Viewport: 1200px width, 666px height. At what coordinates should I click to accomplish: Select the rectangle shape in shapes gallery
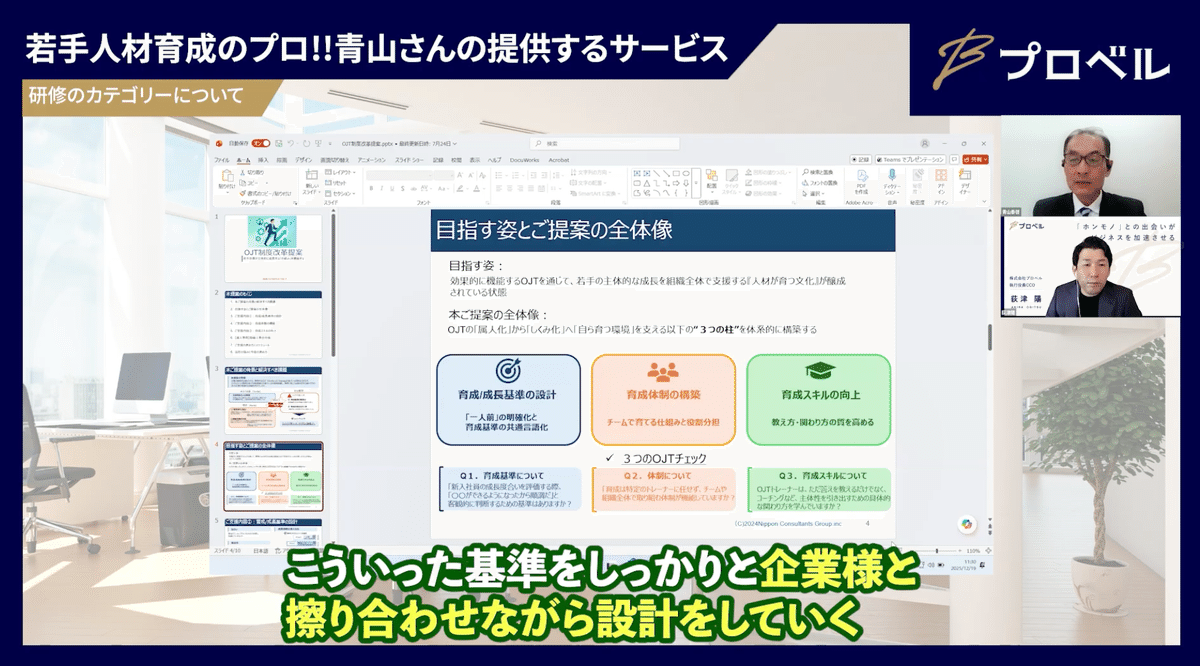point(676,173)
